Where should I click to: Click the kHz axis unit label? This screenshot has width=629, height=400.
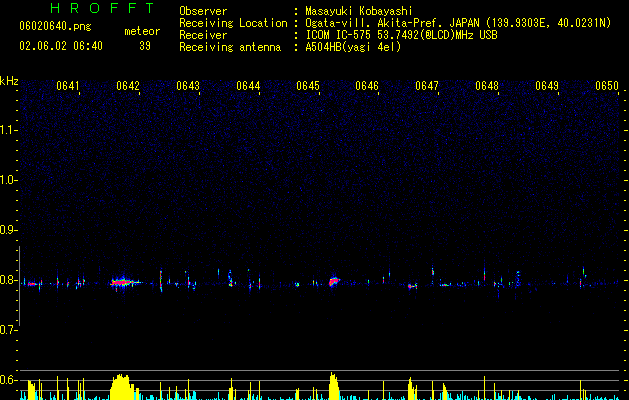(9, 81)
